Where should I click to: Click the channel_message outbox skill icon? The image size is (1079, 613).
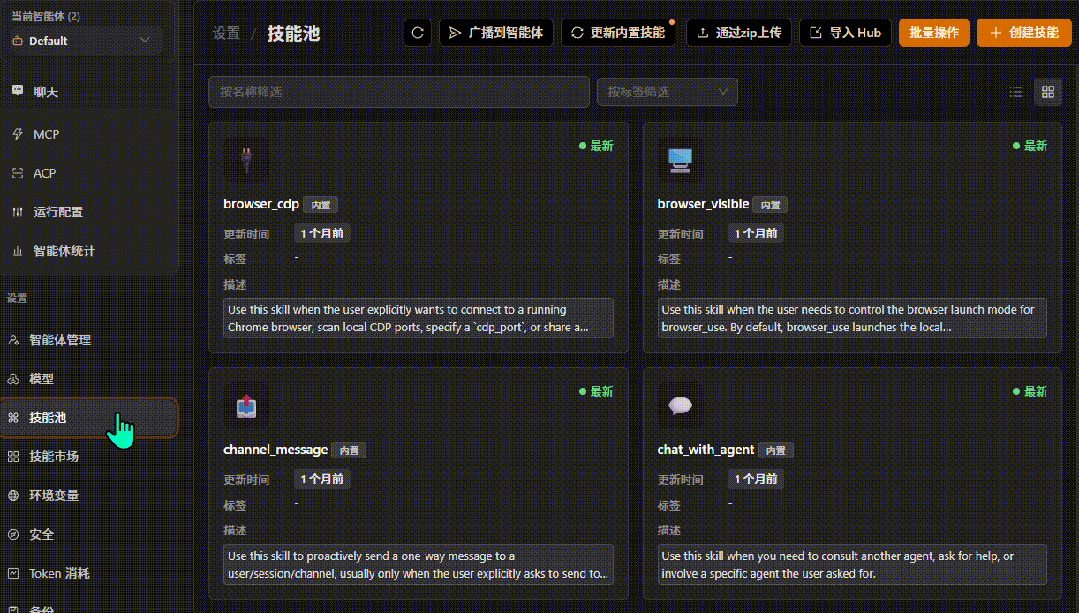coord(246,405)
